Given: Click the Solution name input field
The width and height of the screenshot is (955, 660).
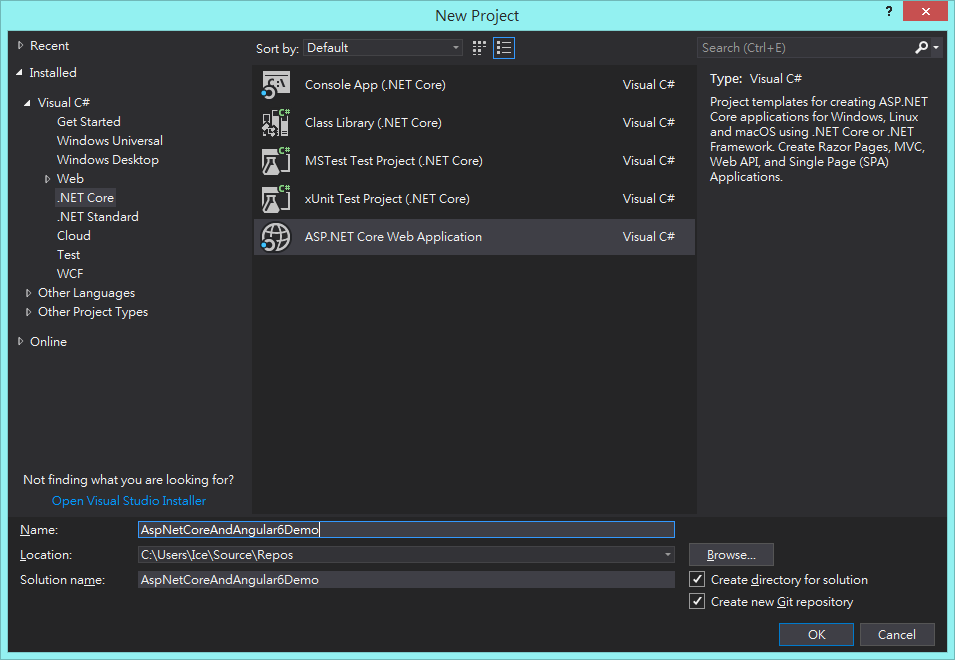Looking at the screenshot, I should point(406,580).
